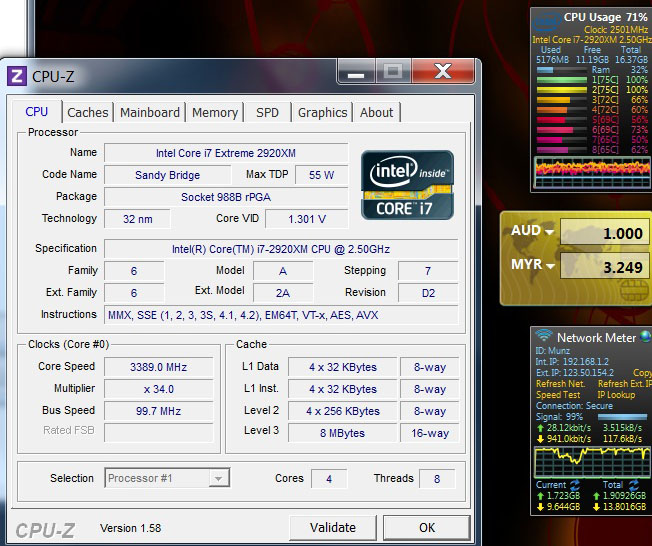The width and height of the screenshot is (652, 546).
Task: Click the Ram usage bar in CPU gadget
Action: (562, 70)
